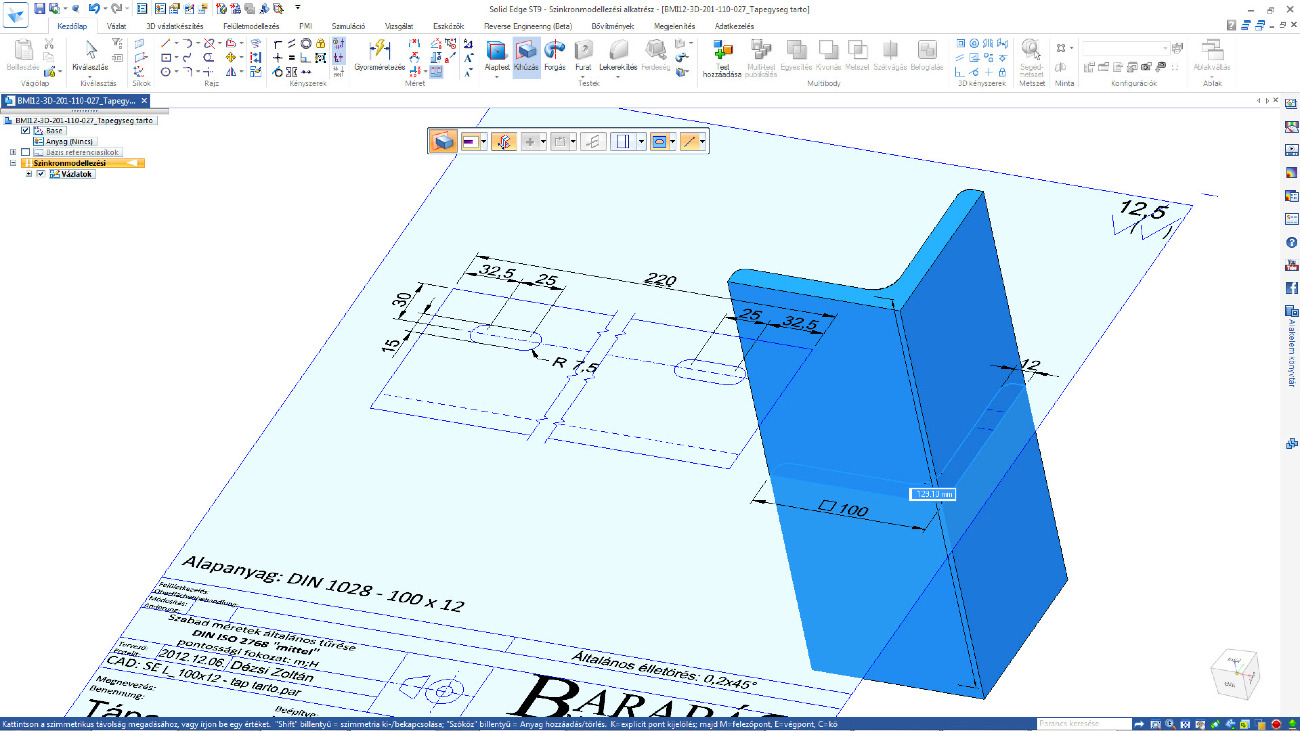Open the Lekerekítés dropdown arrow
The width and height of the screenshot is (1300, 731).
(x=618, y=78)
